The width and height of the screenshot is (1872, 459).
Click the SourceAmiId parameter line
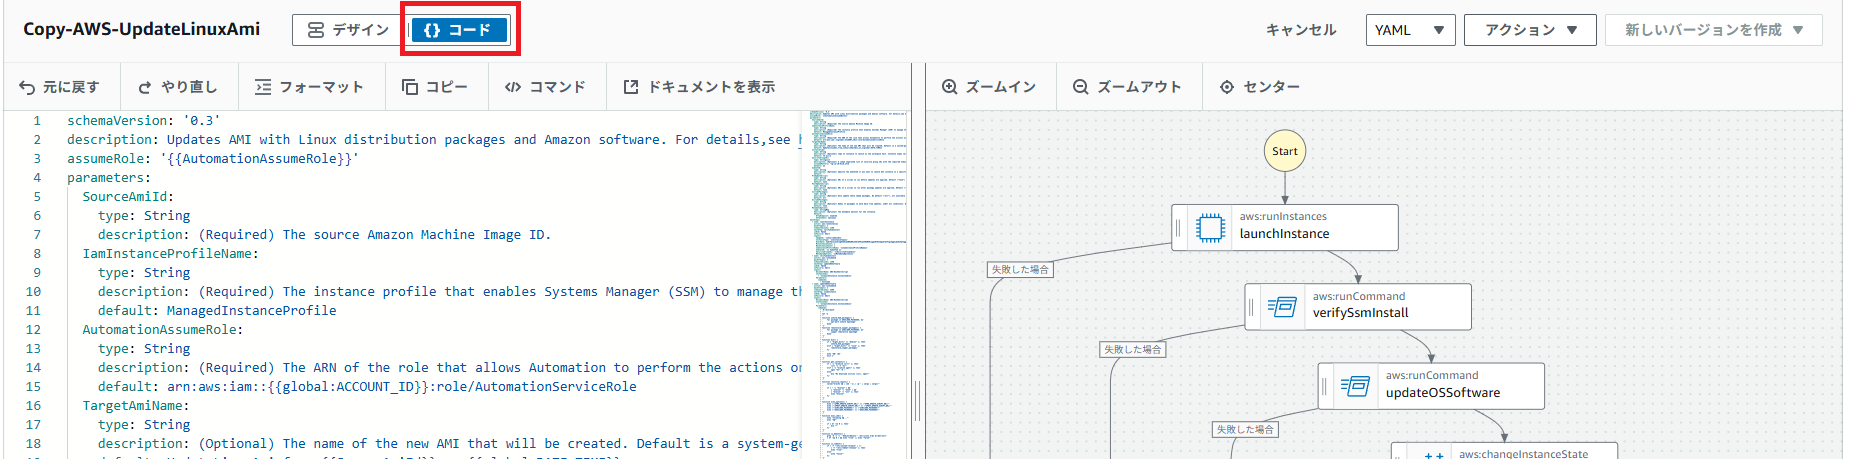tap(128, 196)
